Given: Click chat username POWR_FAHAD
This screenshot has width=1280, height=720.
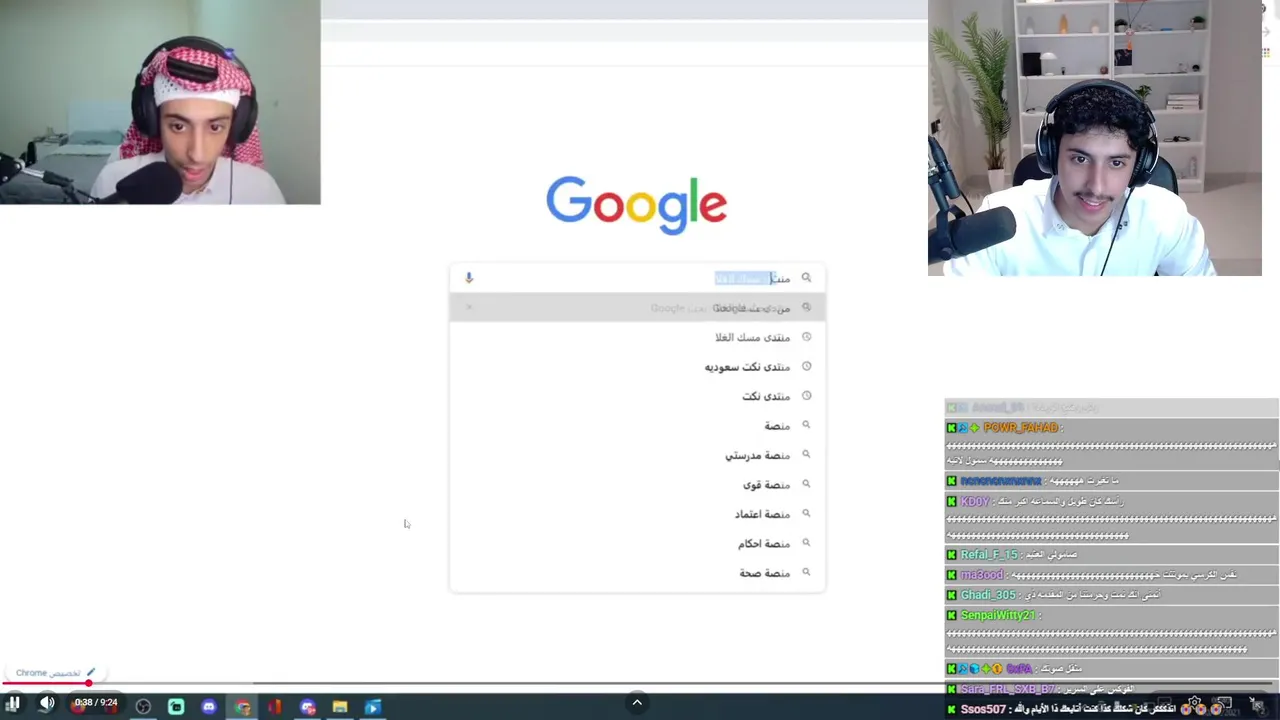Looking at the screenshot, I should point(1020,428).
